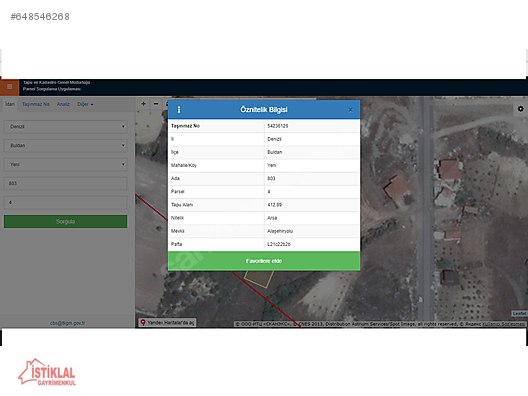Screen dimensions: 528x396
Task: Open the cbs@tkgm.gov.tr email link
Action: tap(67, 323)
